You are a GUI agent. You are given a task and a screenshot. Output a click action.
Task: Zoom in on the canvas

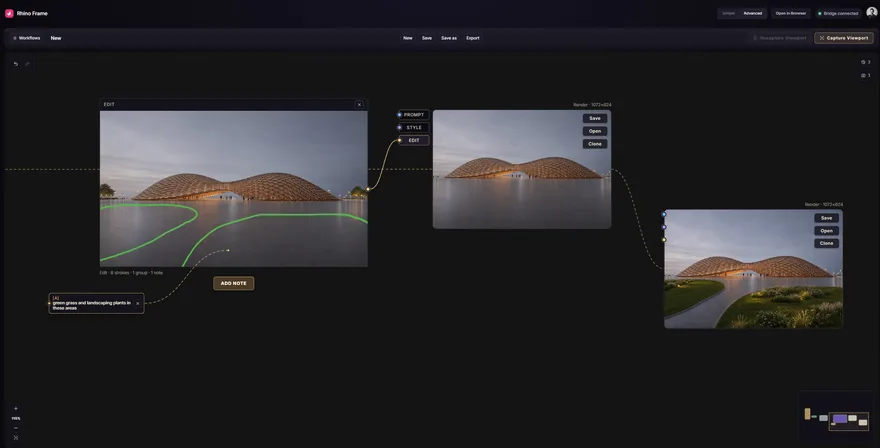coord(16,409)
